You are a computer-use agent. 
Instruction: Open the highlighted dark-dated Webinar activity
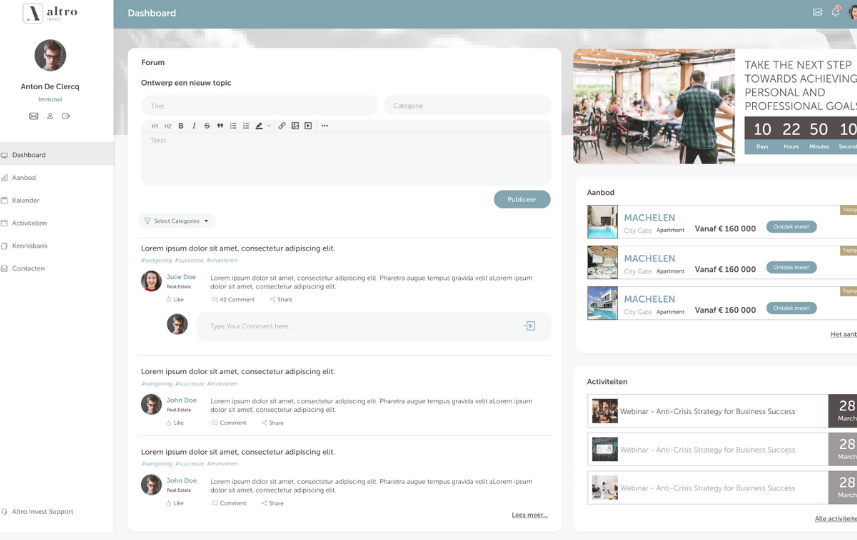722,411
